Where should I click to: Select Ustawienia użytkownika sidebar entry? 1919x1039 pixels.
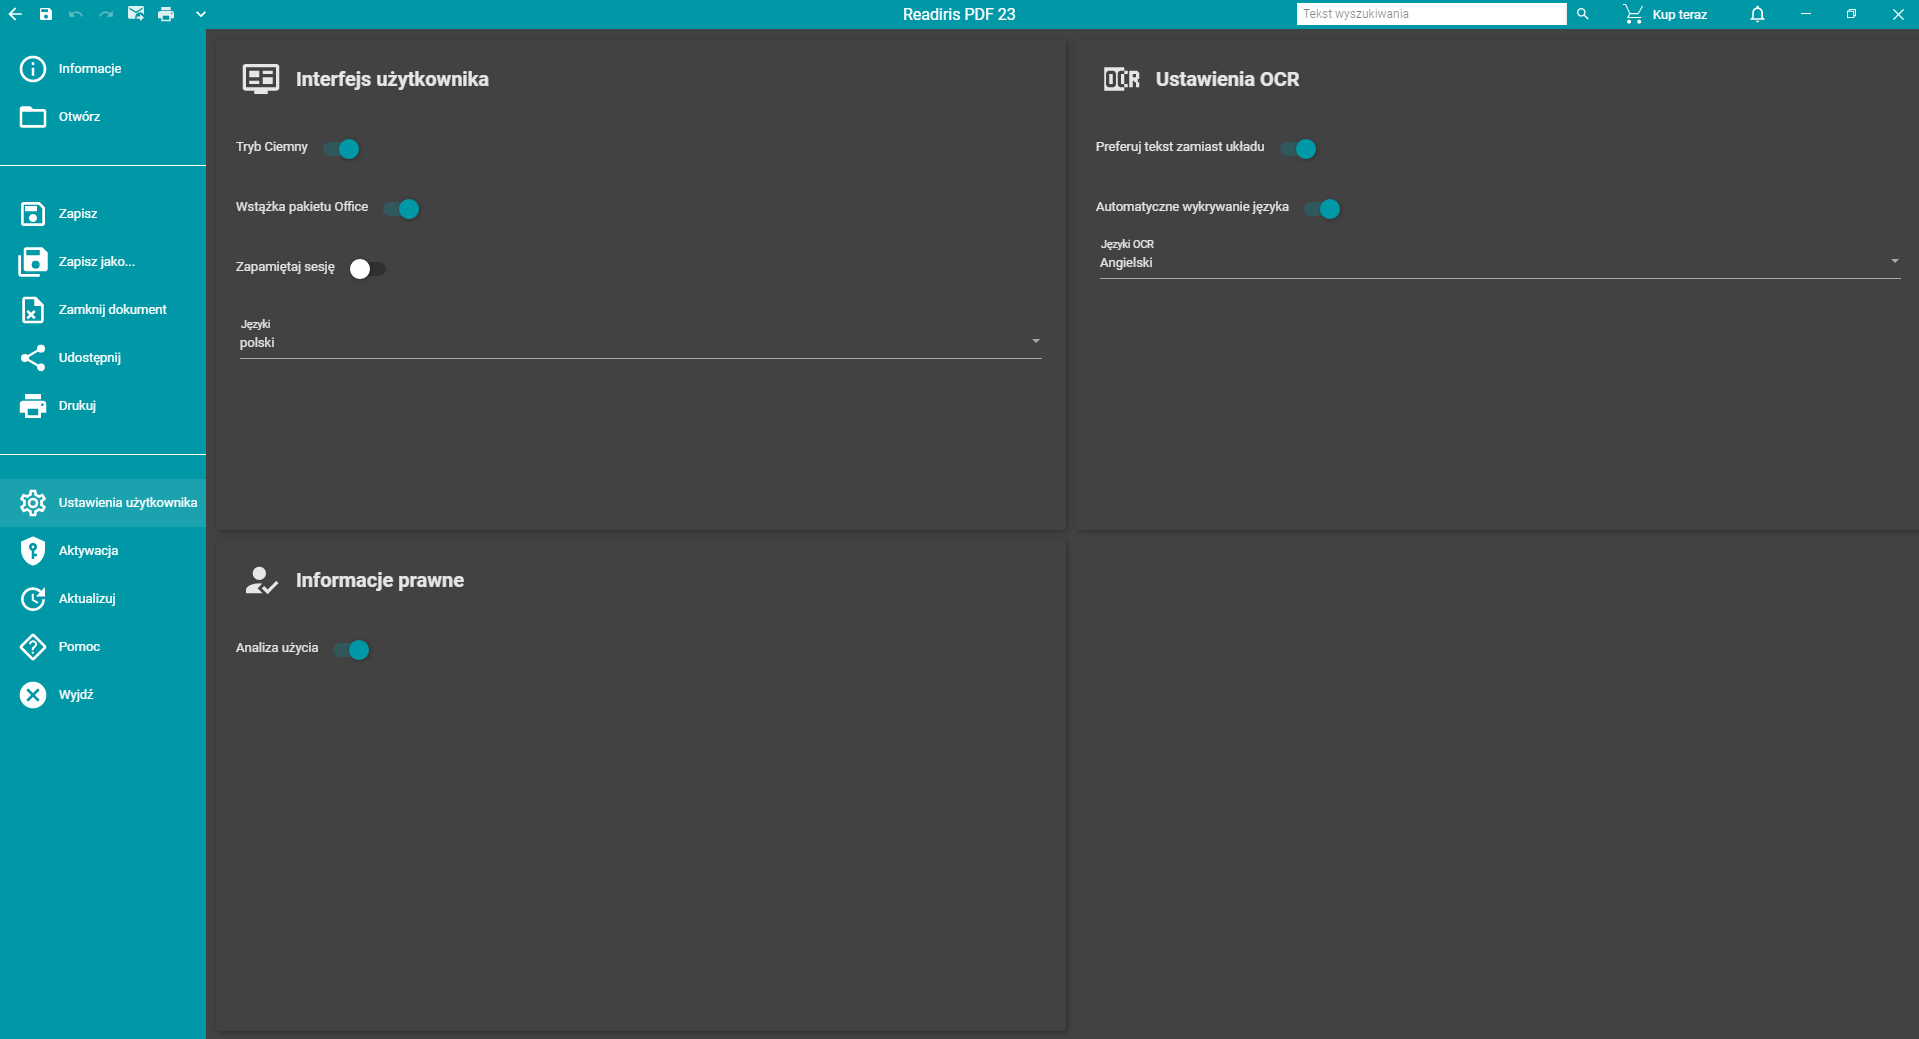103,503
